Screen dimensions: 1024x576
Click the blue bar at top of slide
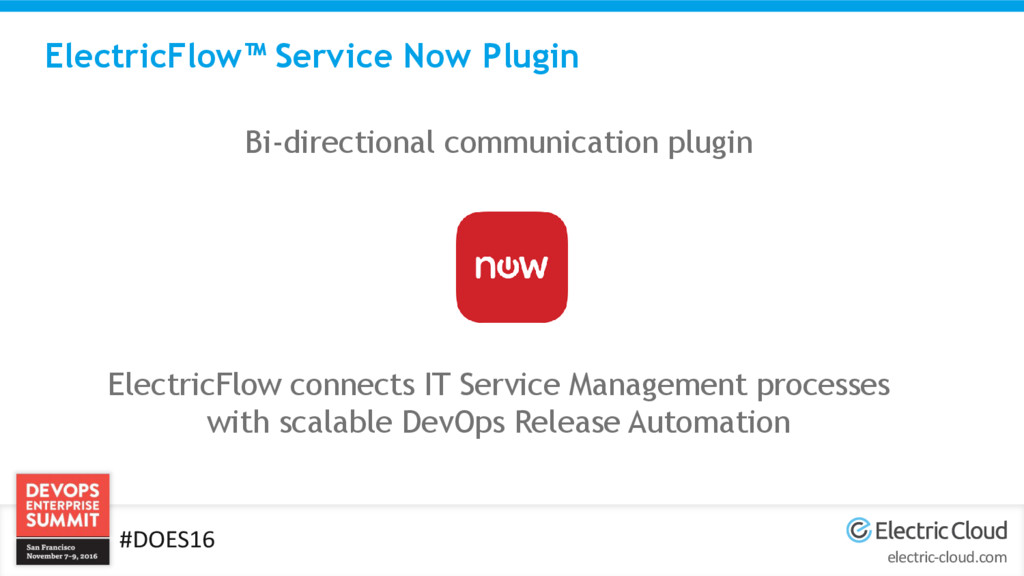coord(512,5)
